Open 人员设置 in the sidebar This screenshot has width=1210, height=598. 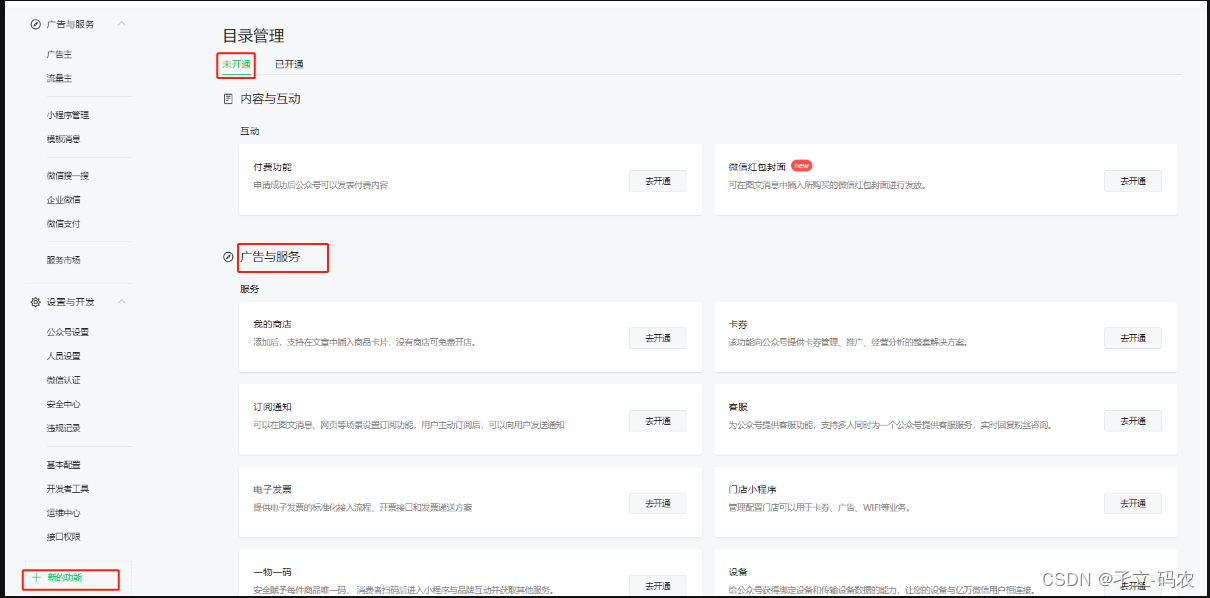[x=63, y=356]
